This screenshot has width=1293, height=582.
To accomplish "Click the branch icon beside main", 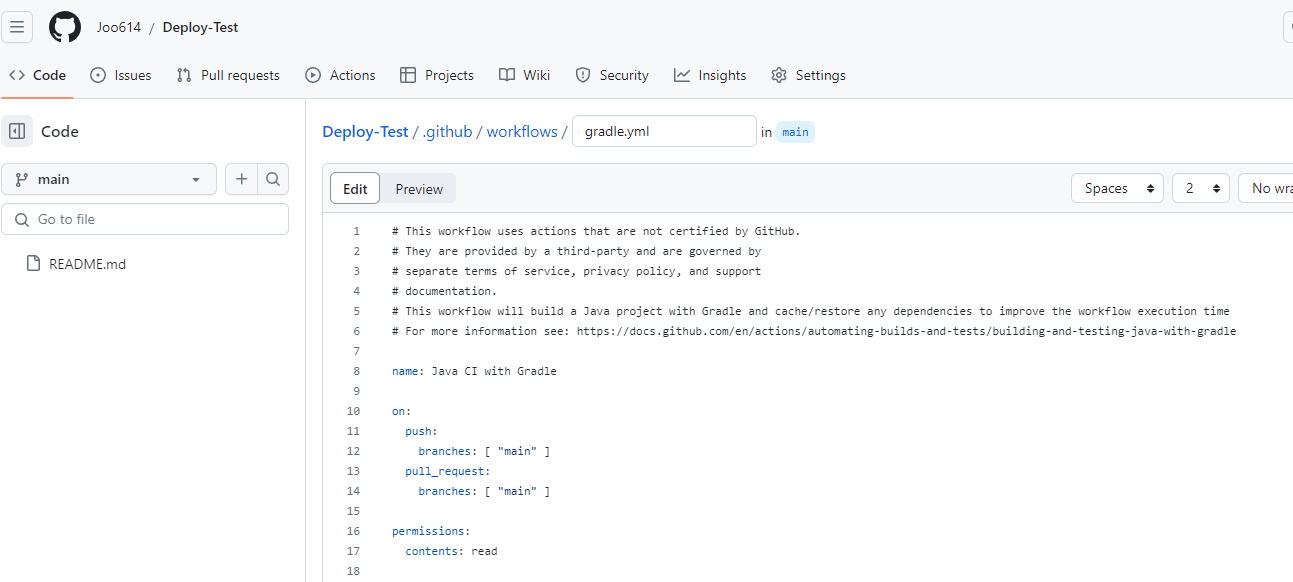I will point(21,179).
